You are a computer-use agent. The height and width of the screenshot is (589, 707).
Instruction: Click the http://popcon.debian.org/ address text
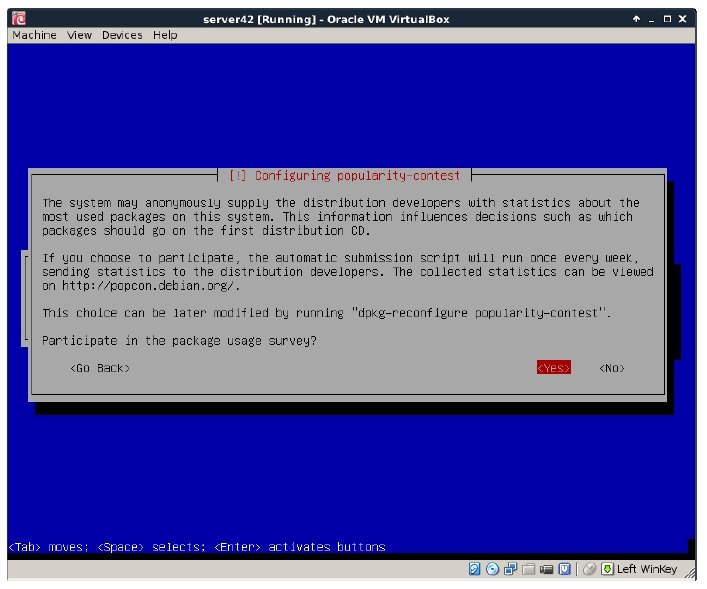tap(148, 286)
